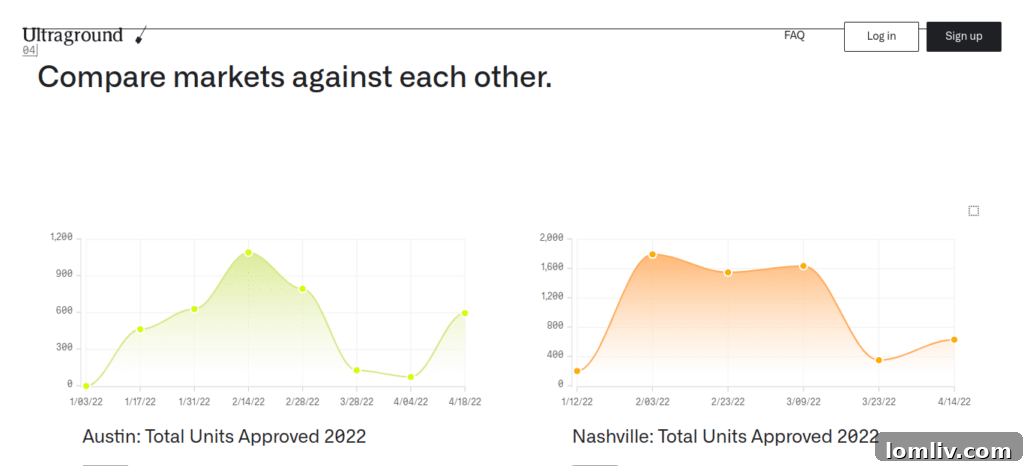Click Nashville's 3/23/22 data point

tap(879, 360)
